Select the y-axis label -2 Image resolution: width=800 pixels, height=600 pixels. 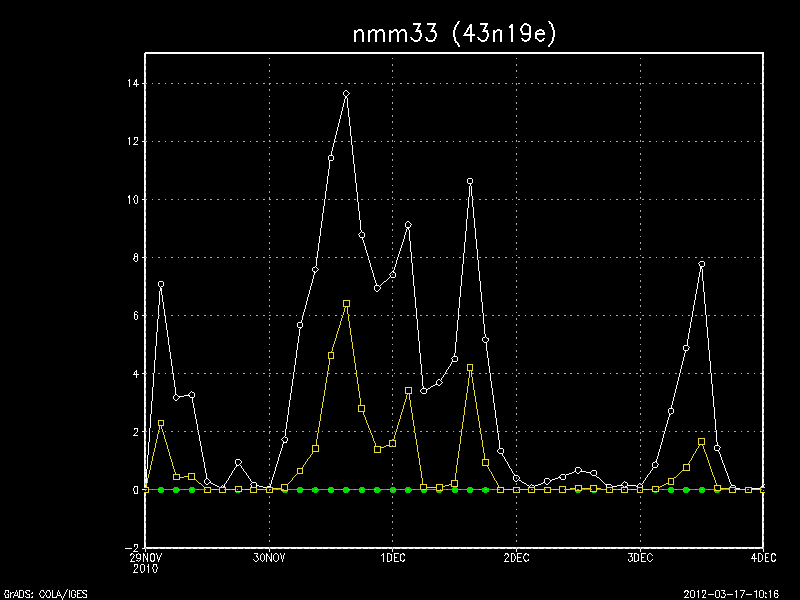[x=132, y=548]
